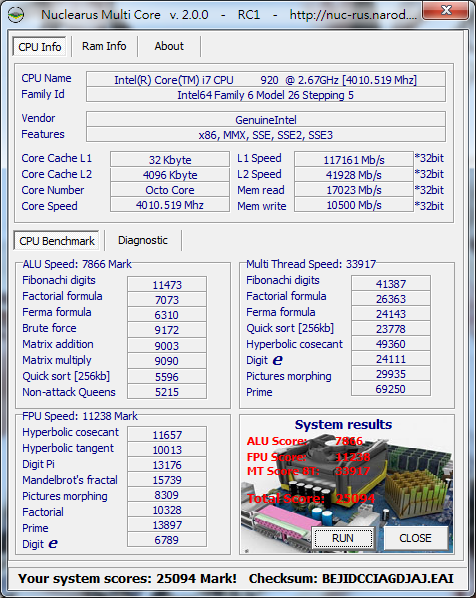476x598 pixels.
Task: Click Brute force score 9172
Action: point(167,330)
